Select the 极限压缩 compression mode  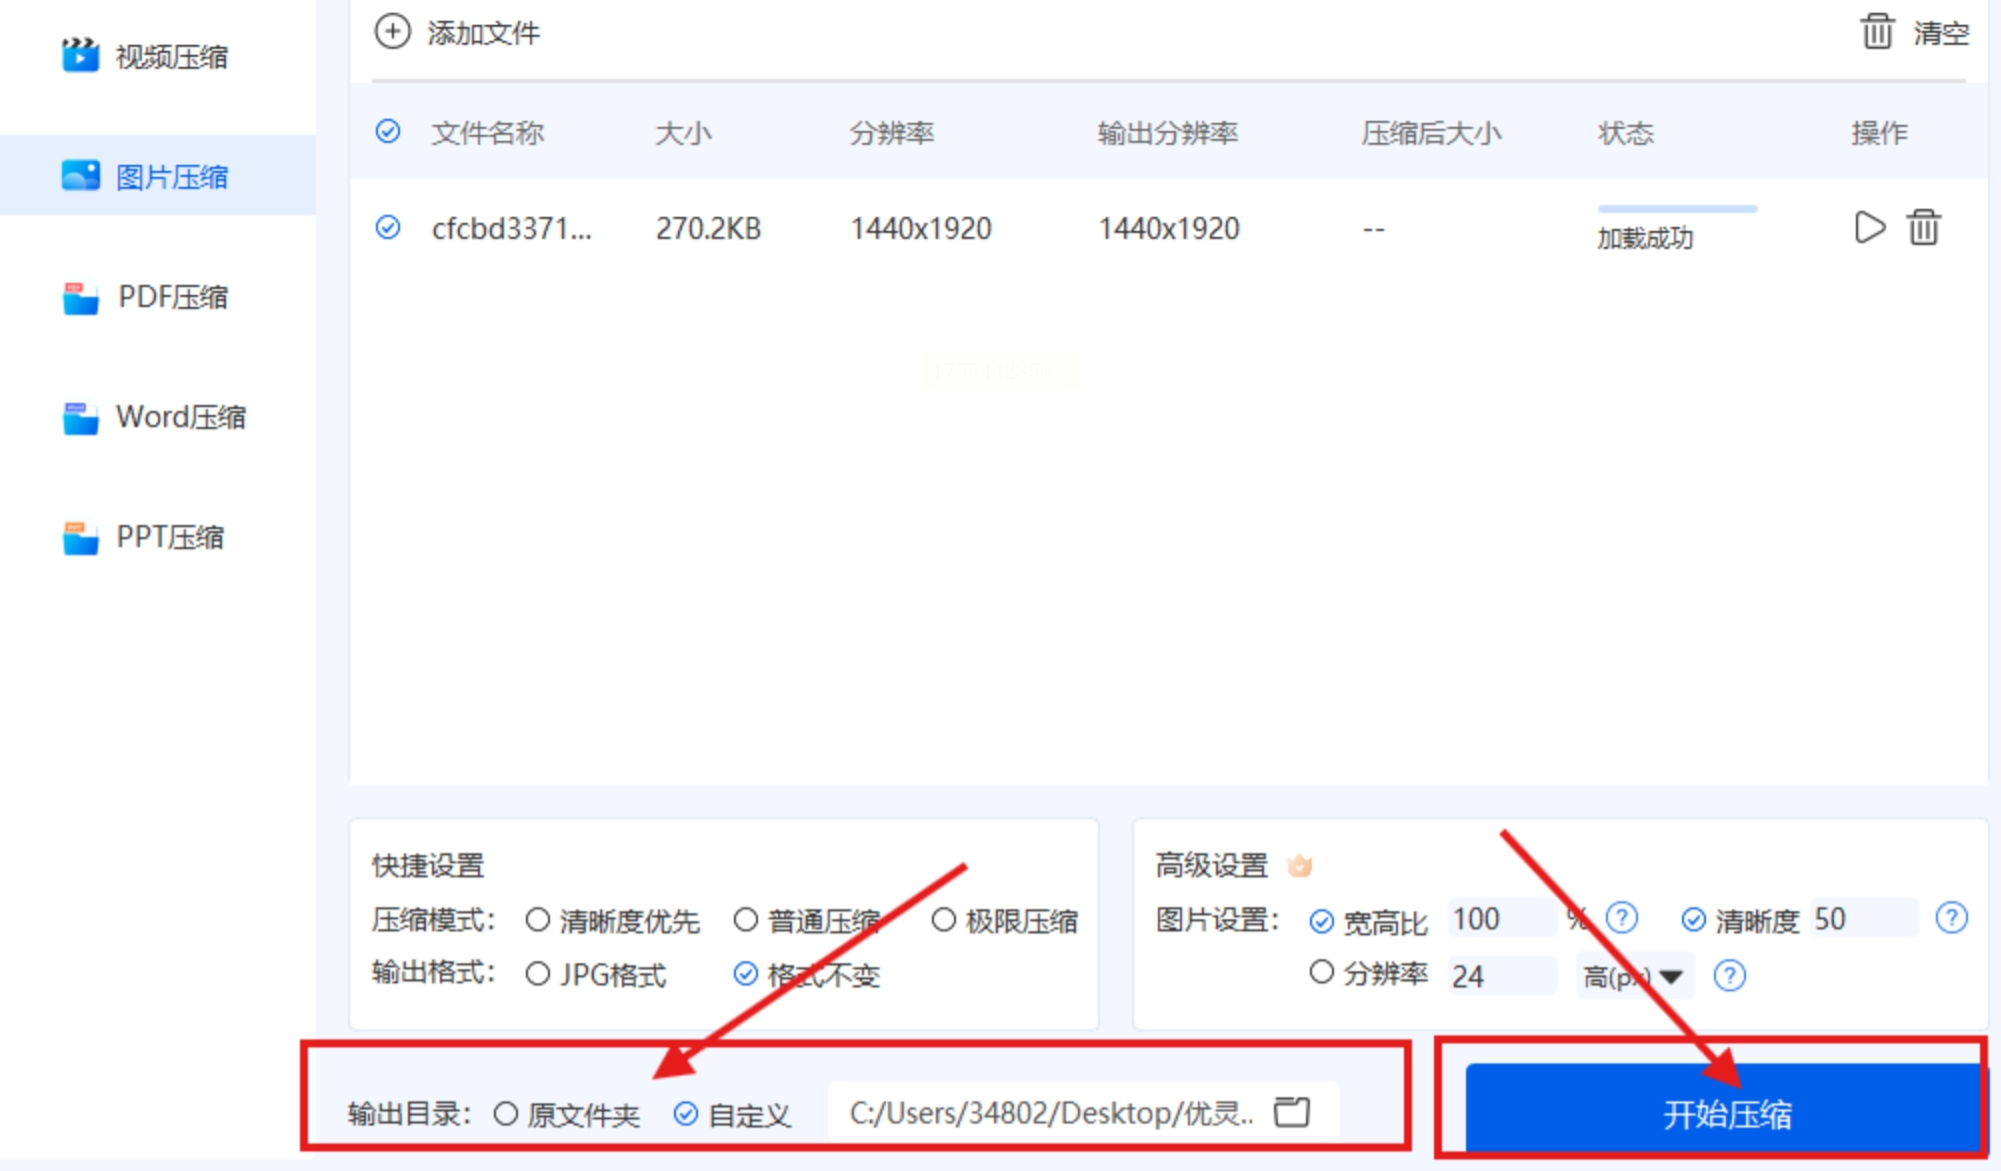click(x=943, y=920)
